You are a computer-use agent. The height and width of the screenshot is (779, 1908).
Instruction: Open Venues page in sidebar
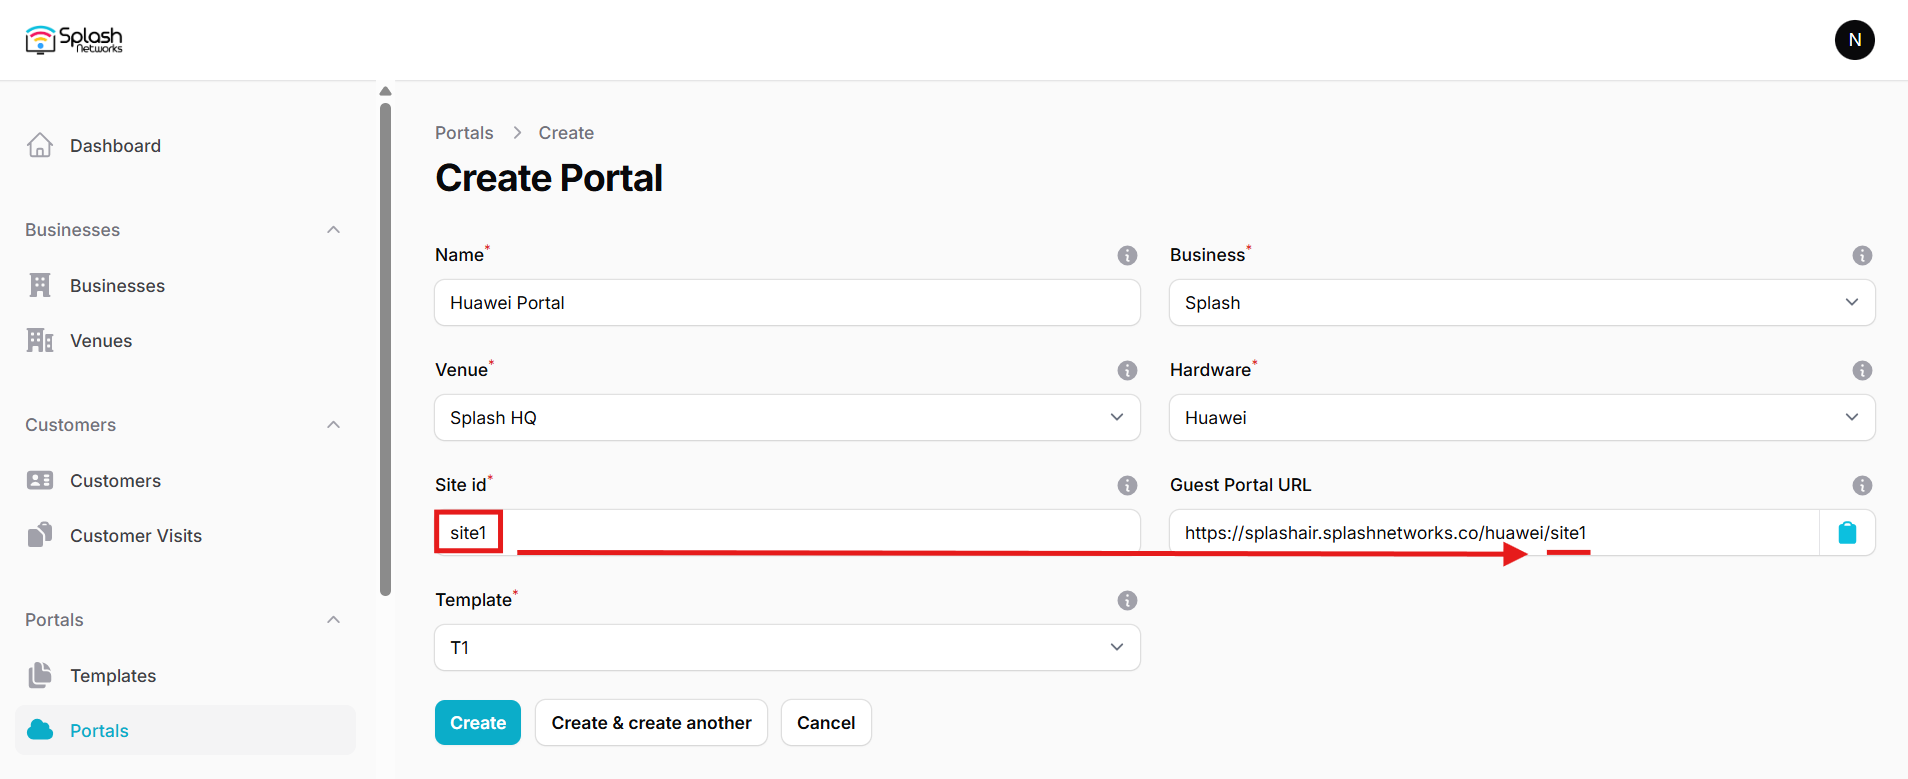coord(185,341)
